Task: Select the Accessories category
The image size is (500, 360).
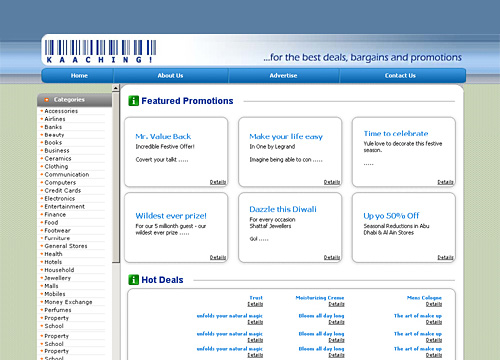Action: pos(61,111)
